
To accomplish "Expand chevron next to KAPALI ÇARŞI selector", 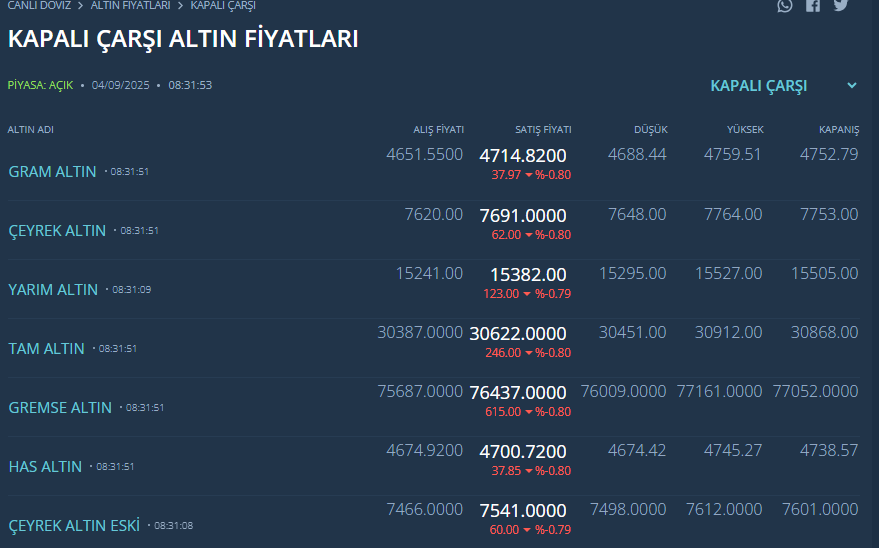I will pos(852,86).
